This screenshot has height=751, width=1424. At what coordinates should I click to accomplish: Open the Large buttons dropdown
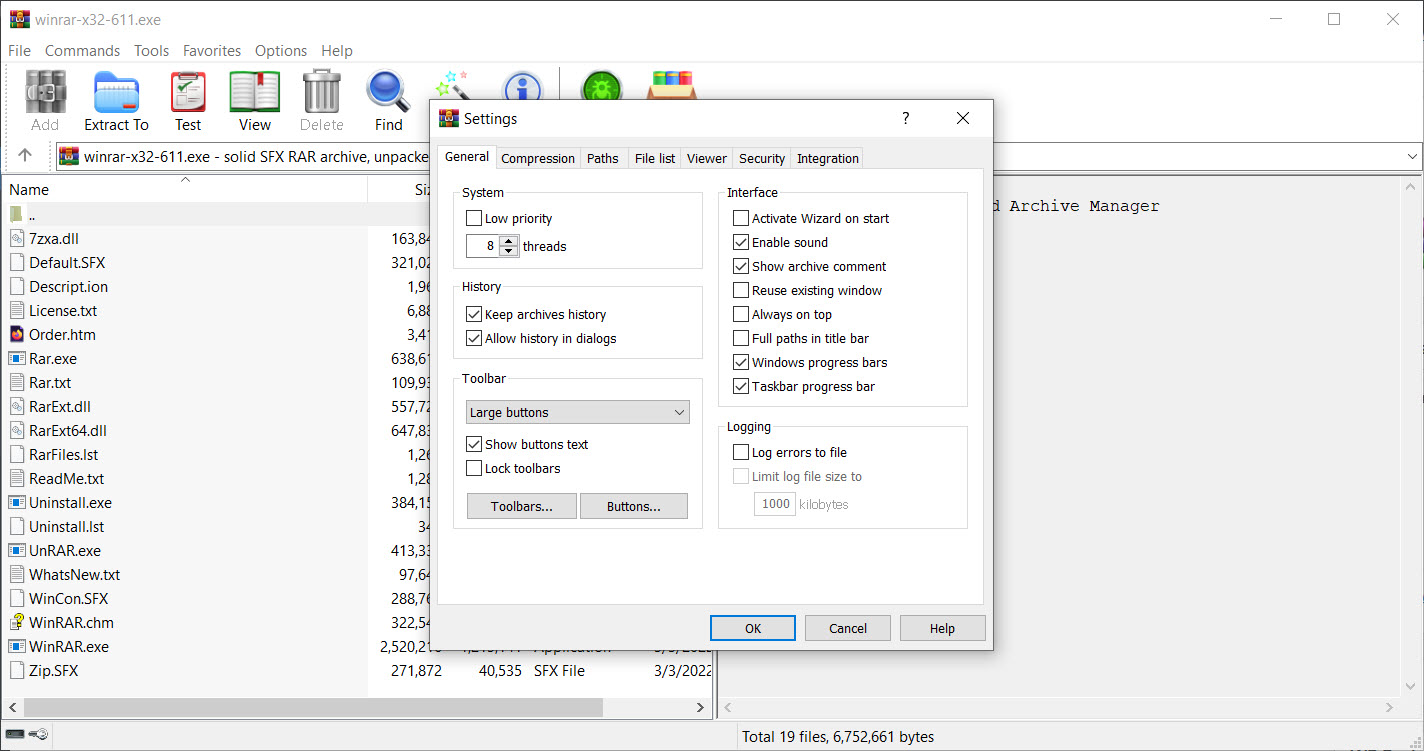point(578,412)
